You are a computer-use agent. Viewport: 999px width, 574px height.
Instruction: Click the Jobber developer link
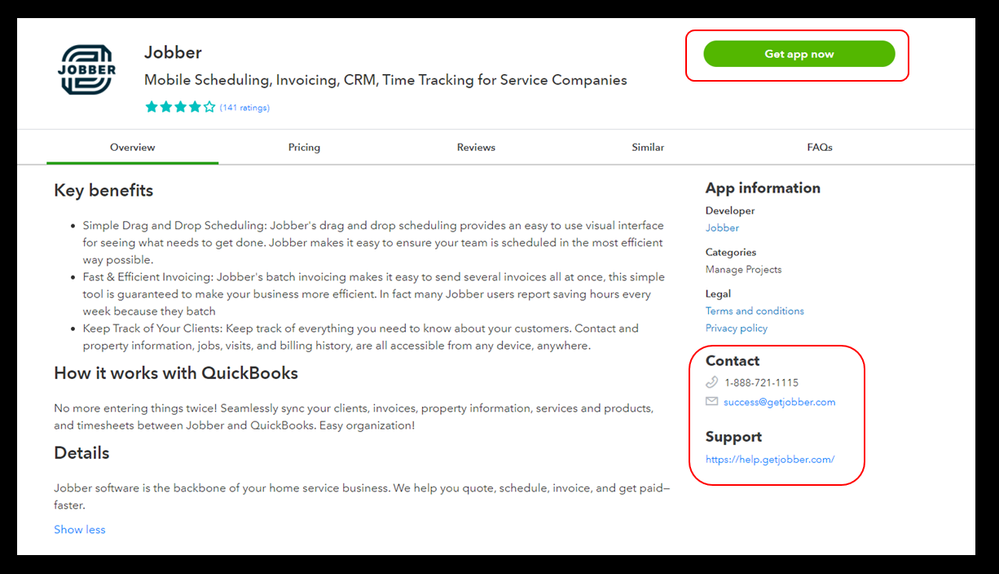pyautogui.click(x=722, y=228)
